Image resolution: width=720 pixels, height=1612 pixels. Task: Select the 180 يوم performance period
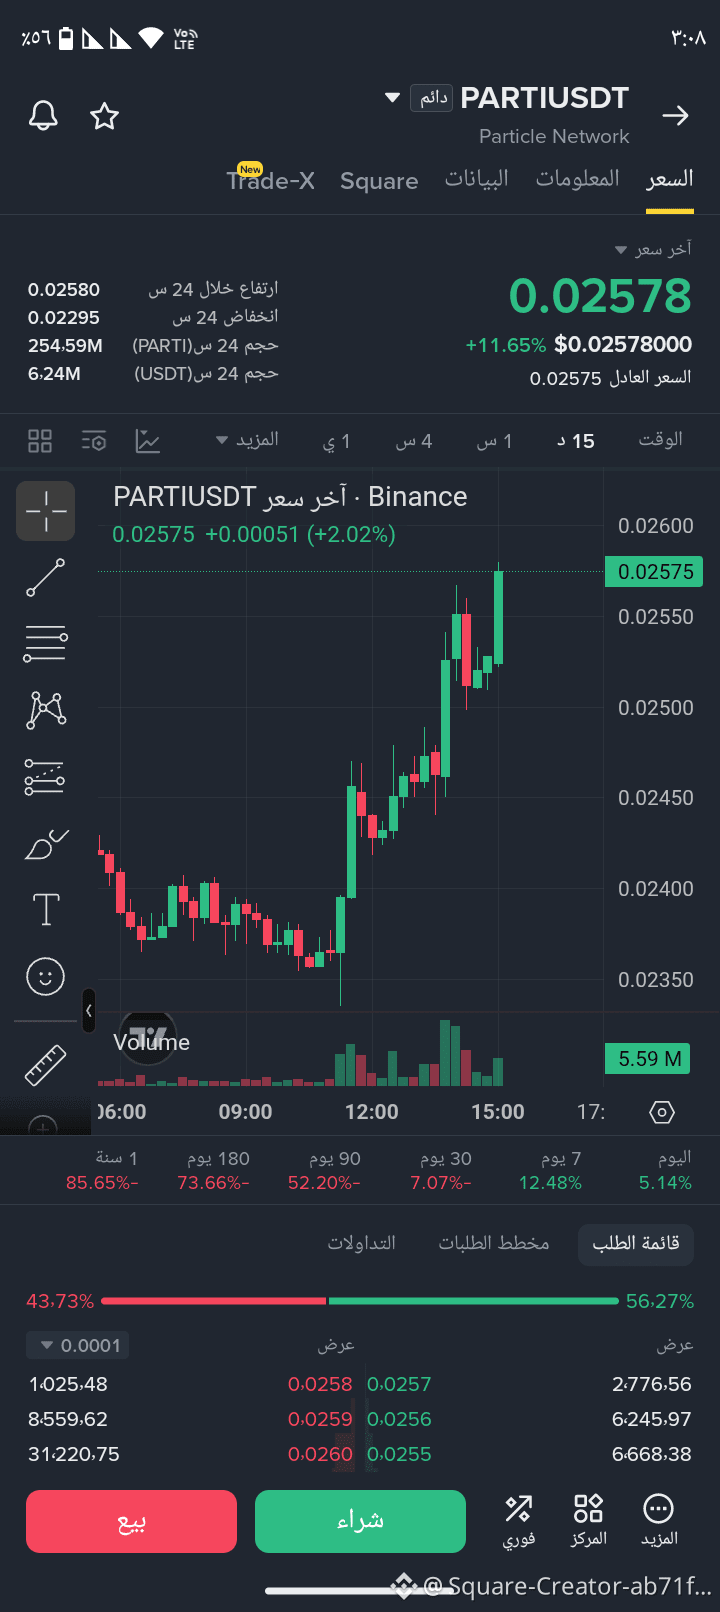[x=214, y=1170]
